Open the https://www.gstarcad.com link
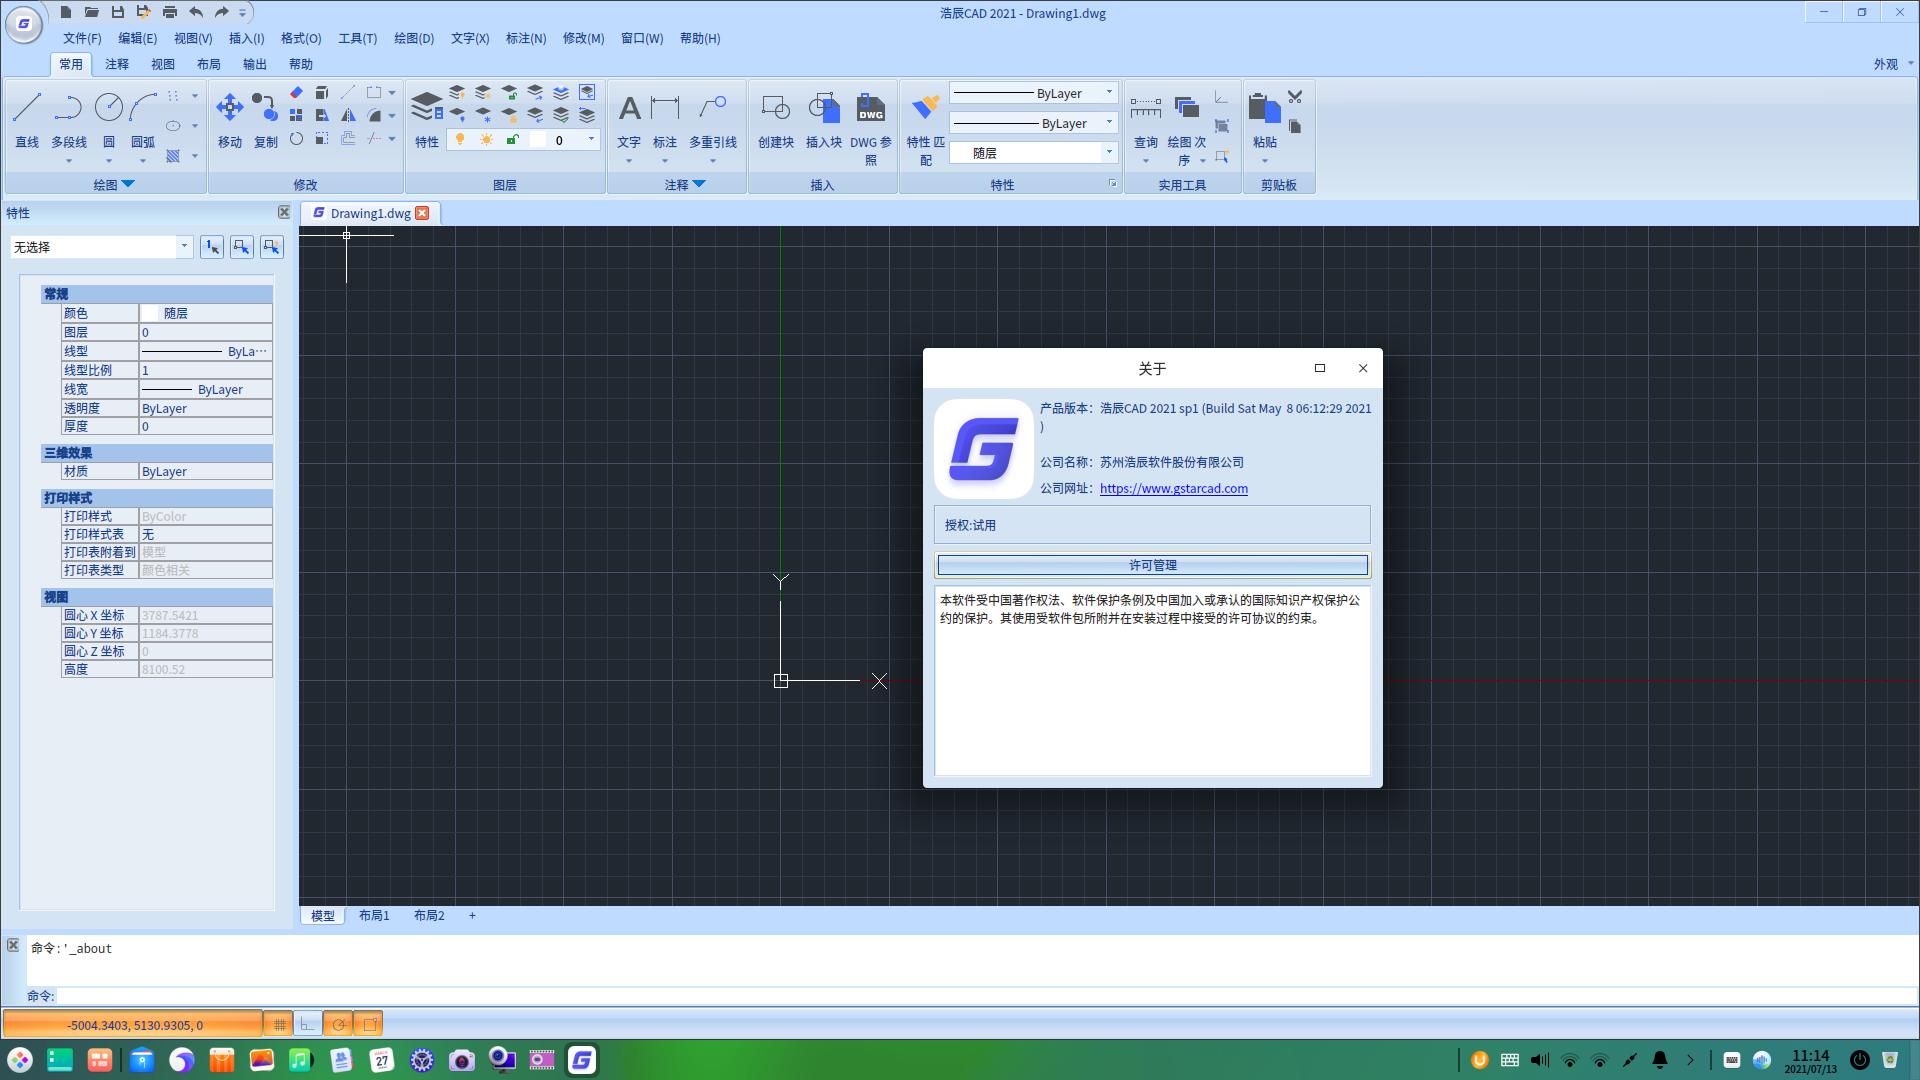1920x1080 pixels. point(1174,488)
